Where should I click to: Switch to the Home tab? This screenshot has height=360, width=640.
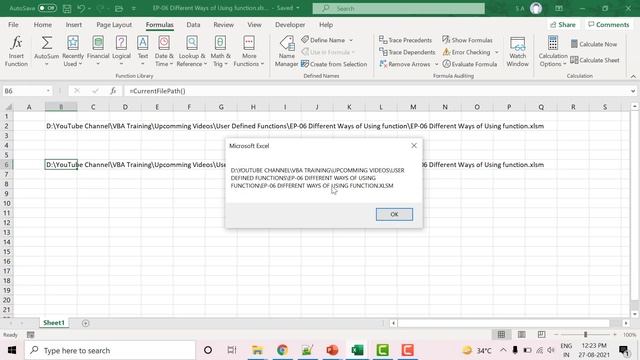42,25
